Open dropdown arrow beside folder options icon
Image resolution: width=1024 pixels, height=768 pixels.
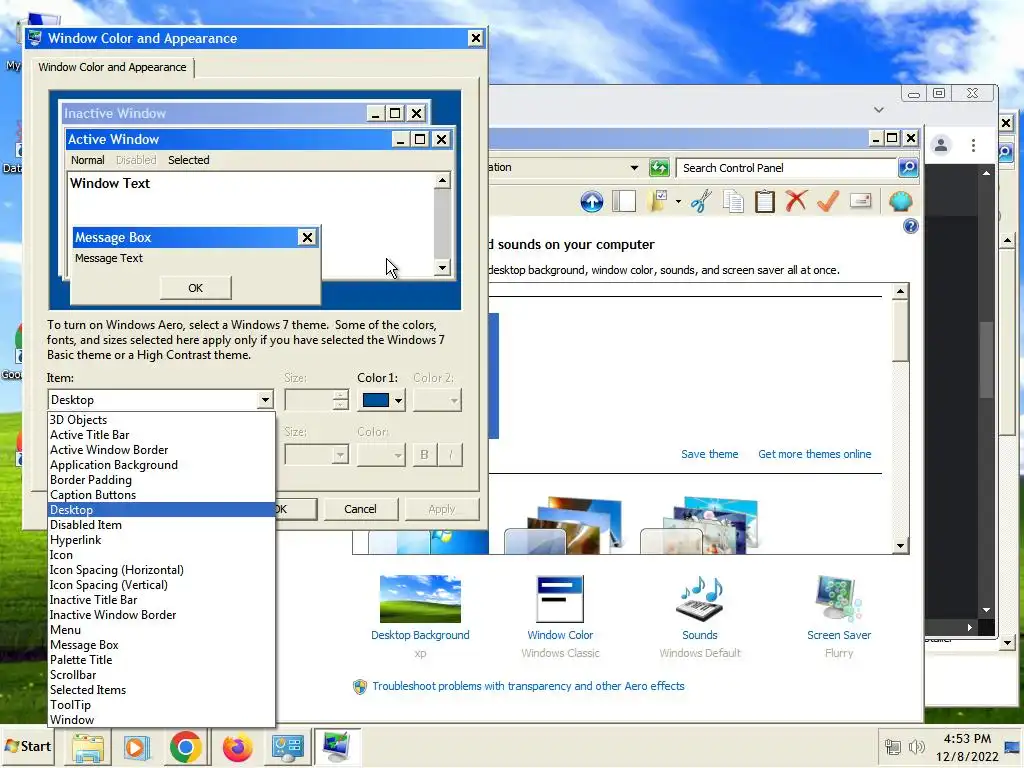[x=678, y=201]
